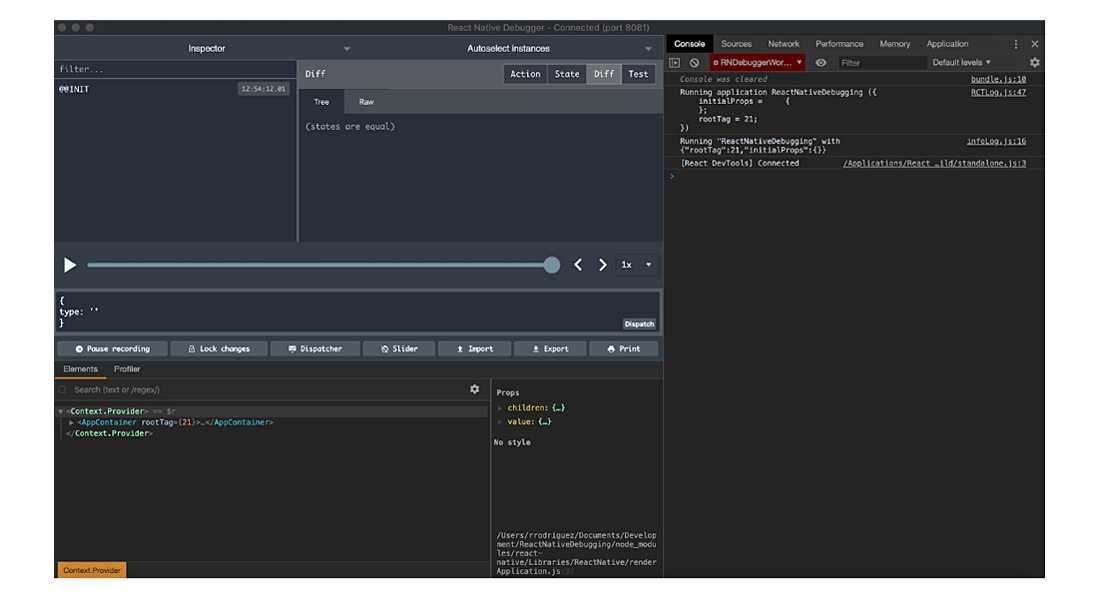Click the filter actions input field
This screenshot has width=1100, height=597.
click(175, 69)
